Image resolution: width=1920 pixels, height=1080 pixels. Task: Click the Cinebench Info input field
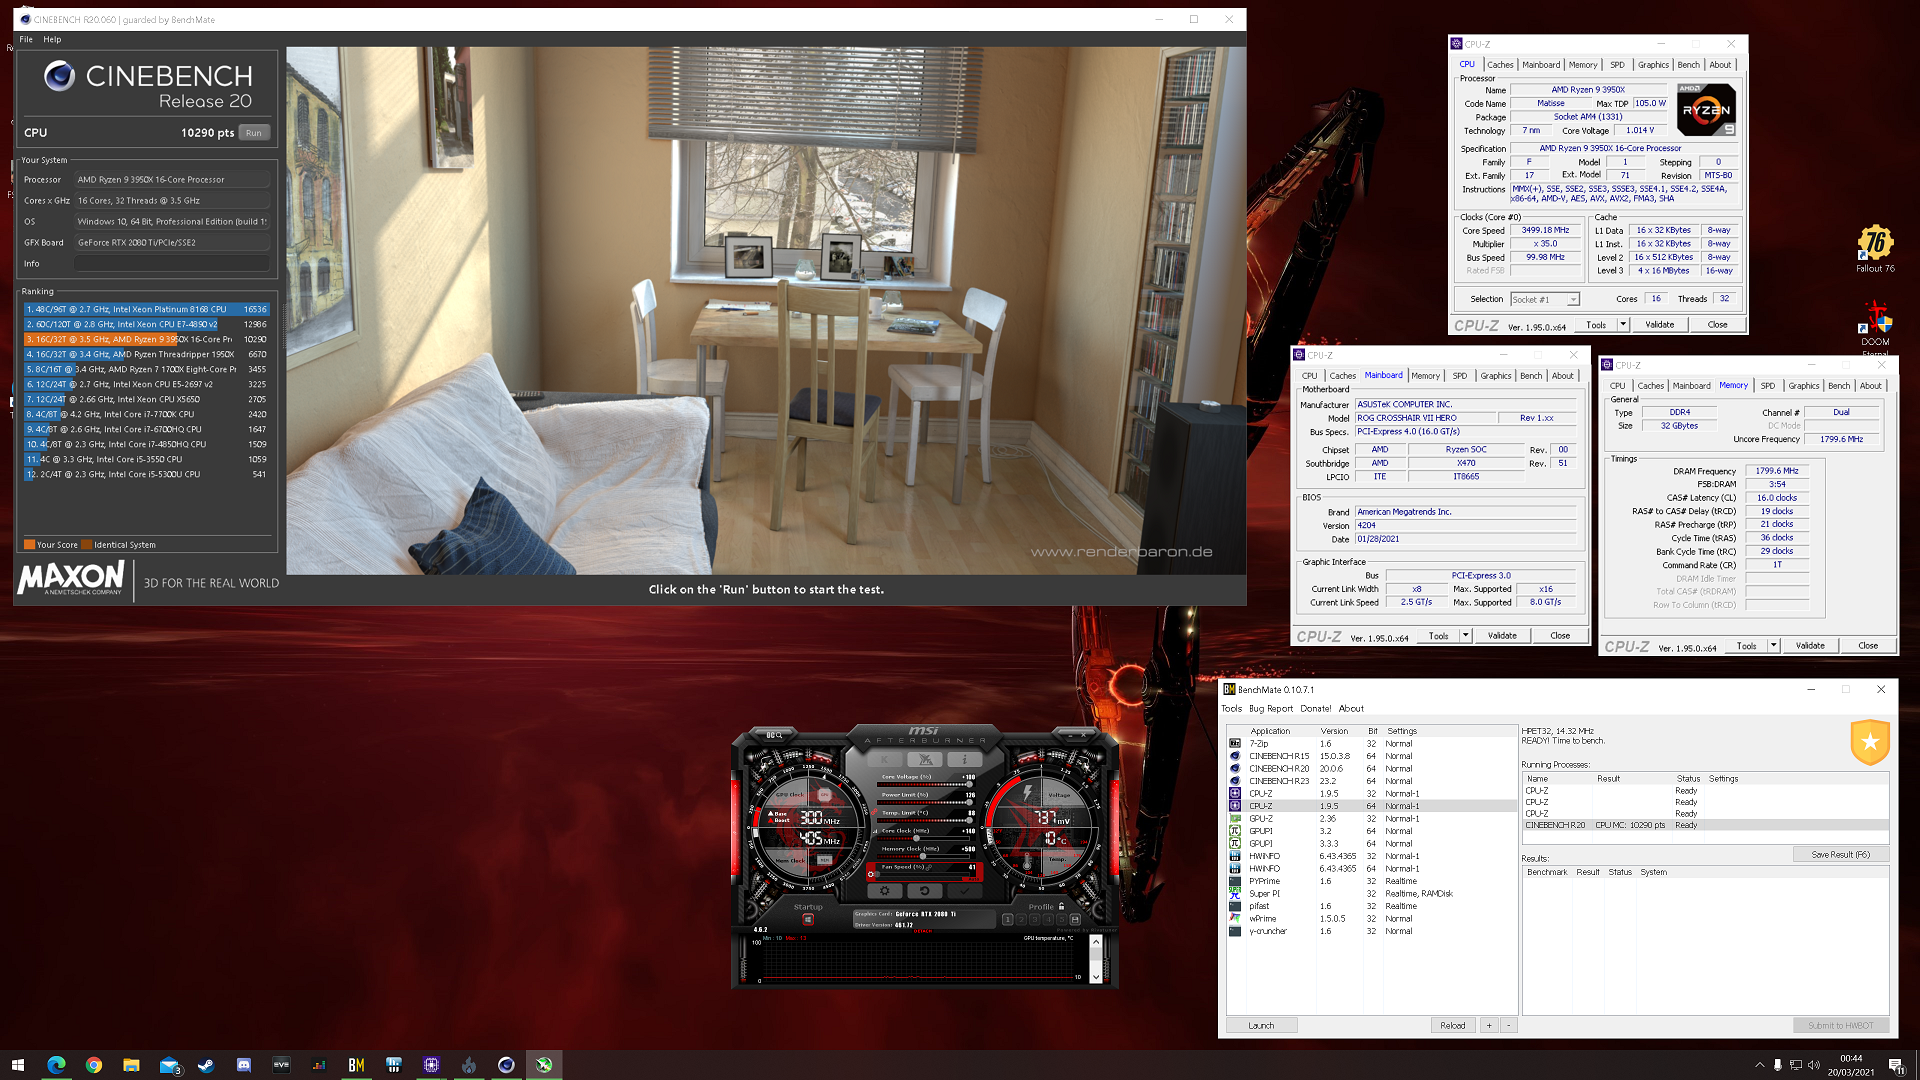coord(171,264)
